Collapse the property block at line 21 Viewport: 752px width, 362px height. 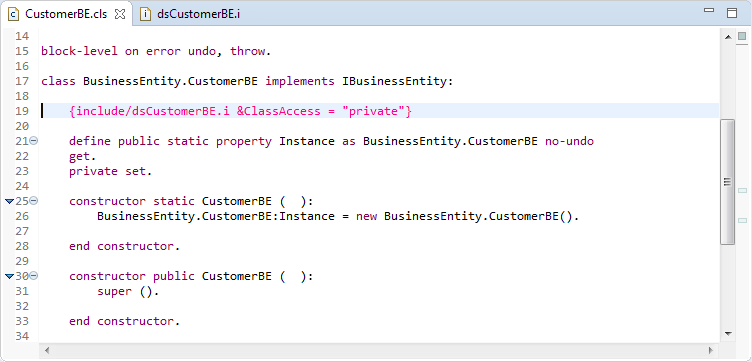(x=34, y=141)
